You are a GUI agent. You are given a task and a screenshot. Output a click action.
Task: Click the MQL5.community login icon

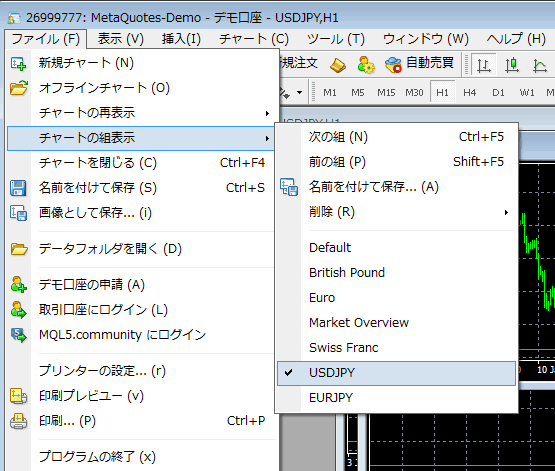pos(18,335)
